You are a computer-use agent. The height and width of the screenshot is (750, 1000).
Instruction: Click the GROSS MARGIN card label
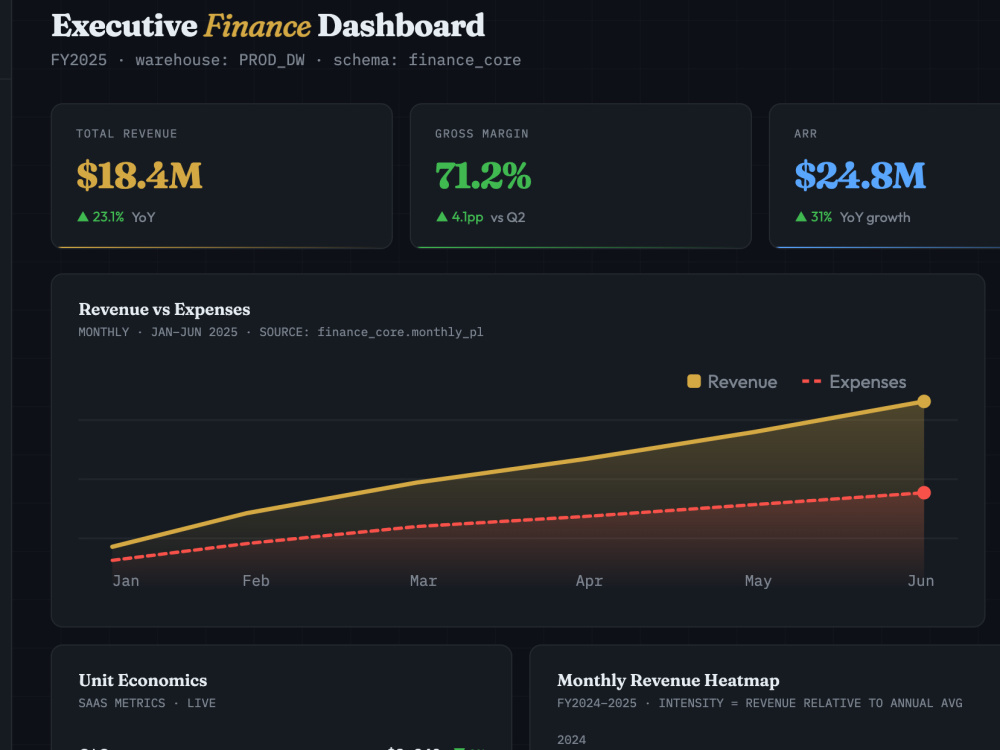[482, 134]
